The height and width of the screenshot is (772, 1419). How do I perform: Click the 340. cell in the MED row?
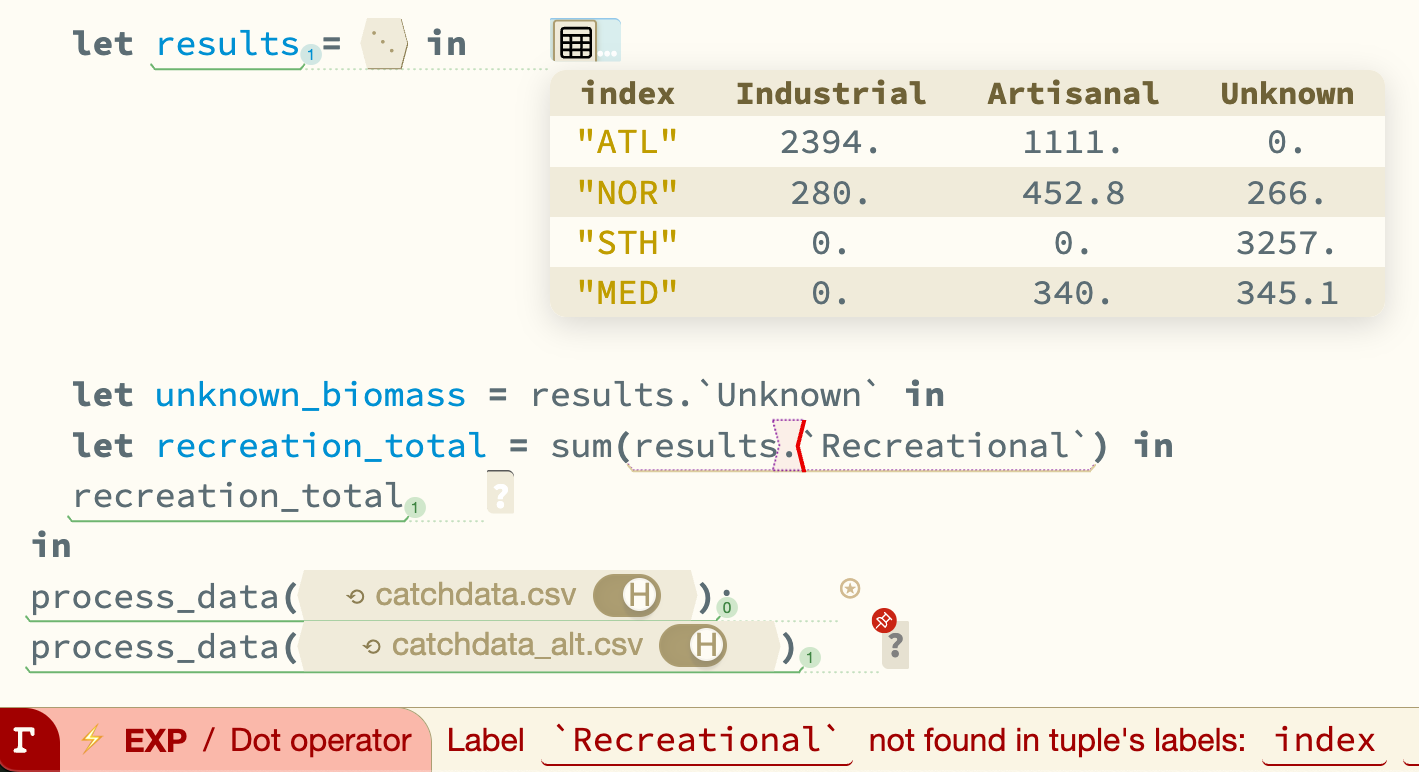tap(1073, 292)
